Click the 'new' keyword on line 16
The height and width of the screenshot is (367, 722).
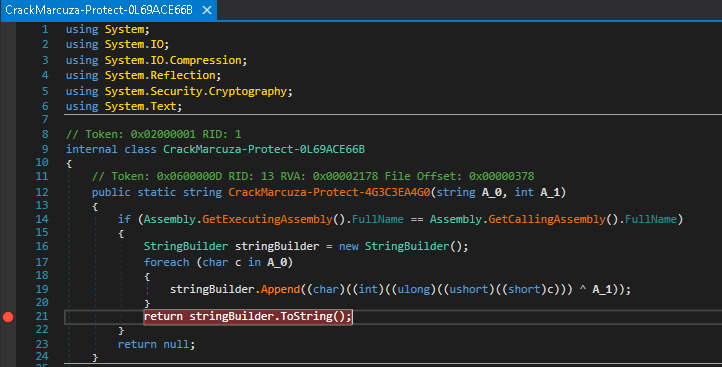[349, 246]
